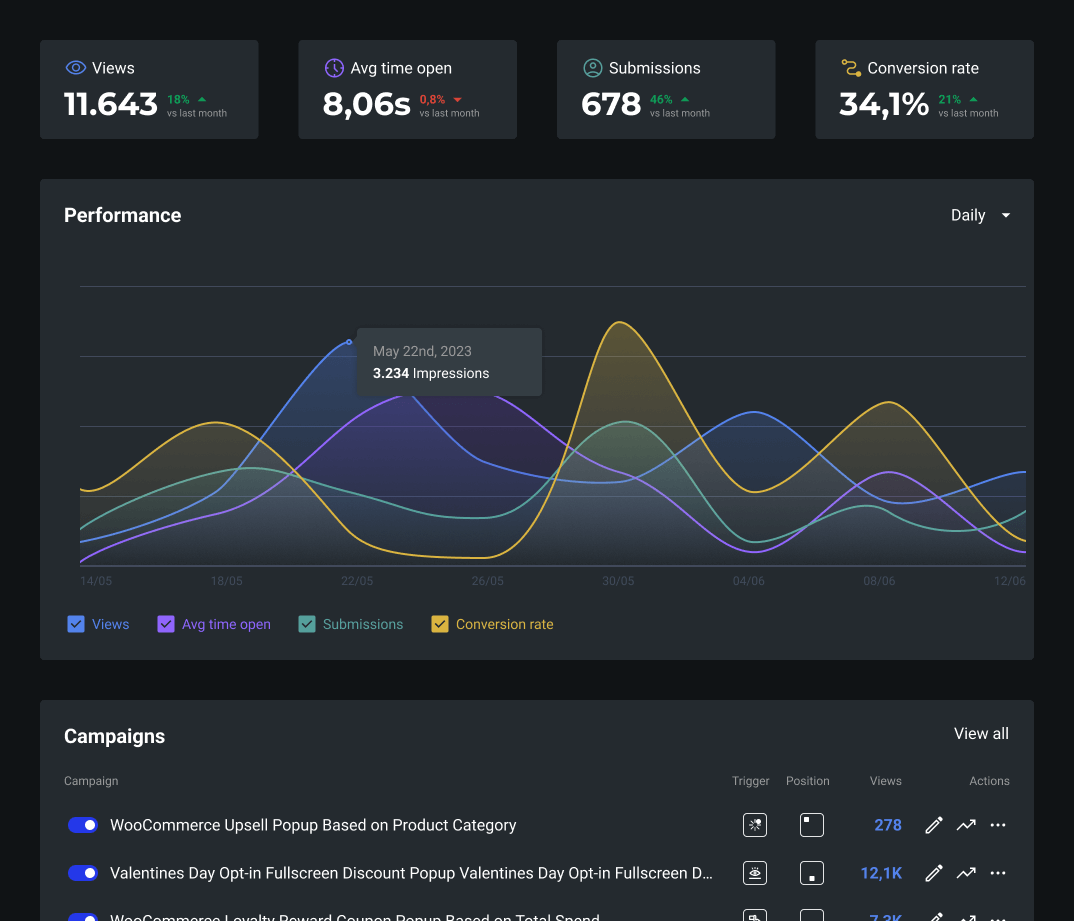
Task: Open the 12,1K views link
Action: click(881, 873)
